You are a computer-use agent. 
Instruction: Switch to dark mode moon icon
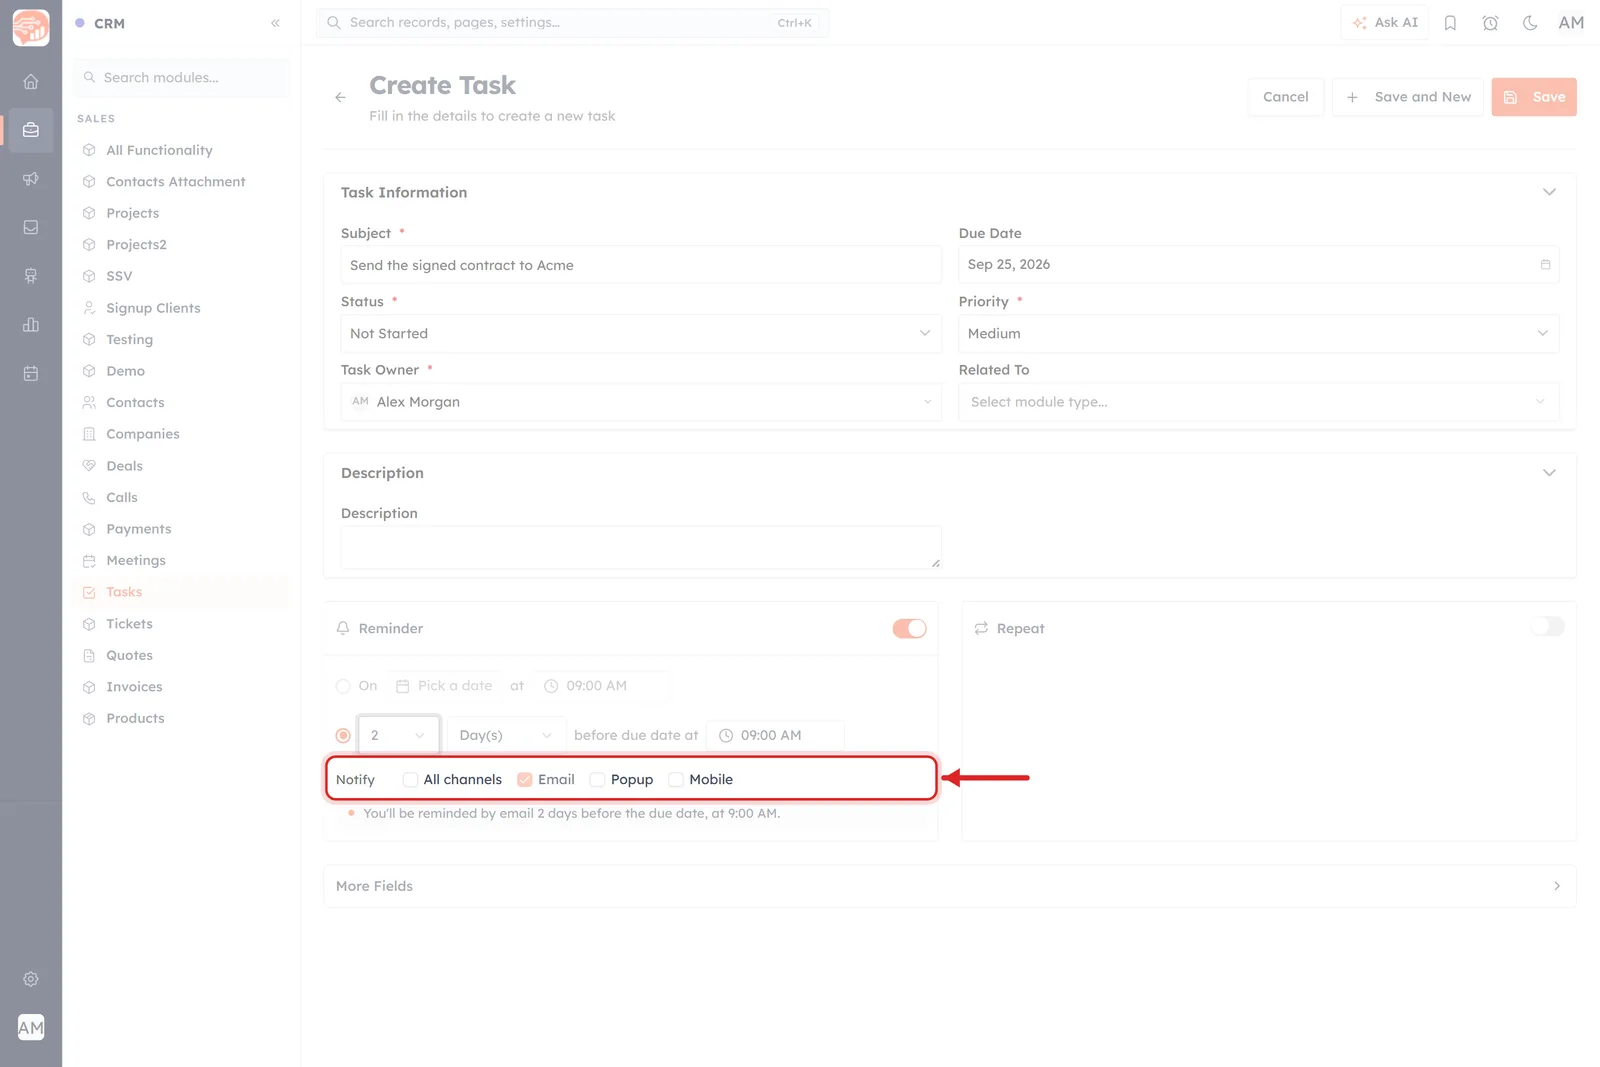point(1530,23)
